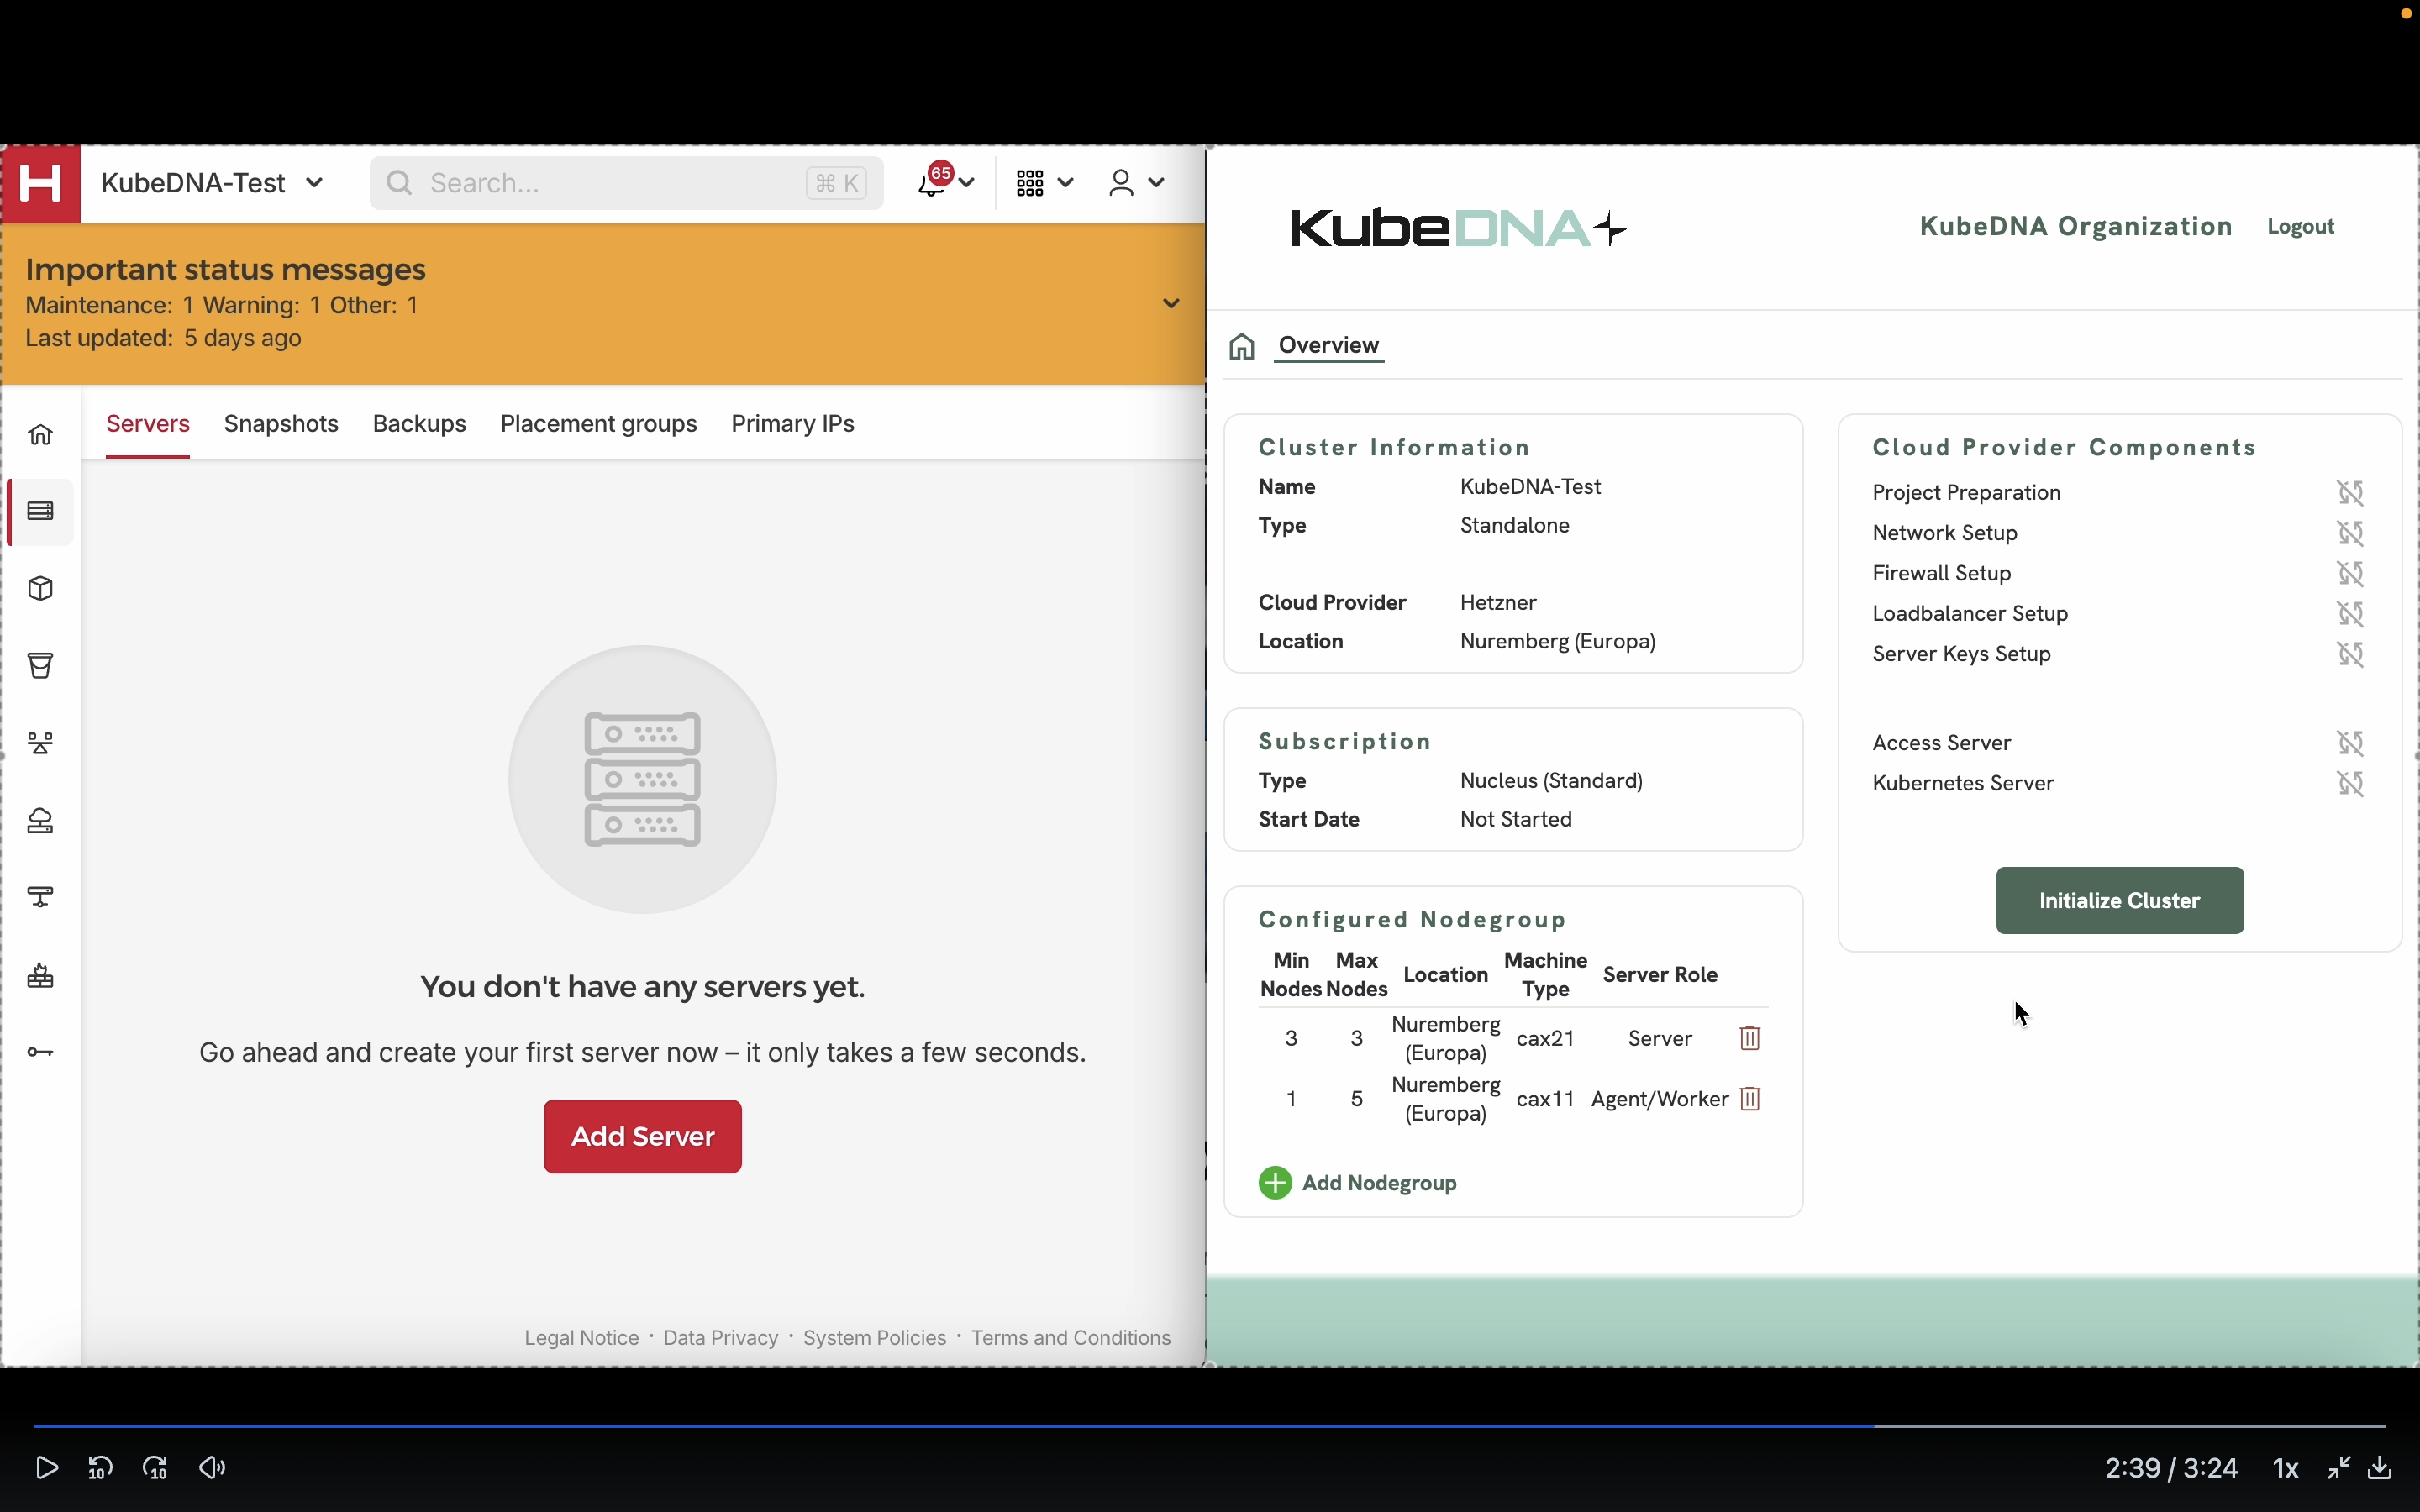The height and width of the screenshot is (1512, 2420).
Task: Click the video progress bar
Action: pyautogui.click(x=1210, y=1425)
